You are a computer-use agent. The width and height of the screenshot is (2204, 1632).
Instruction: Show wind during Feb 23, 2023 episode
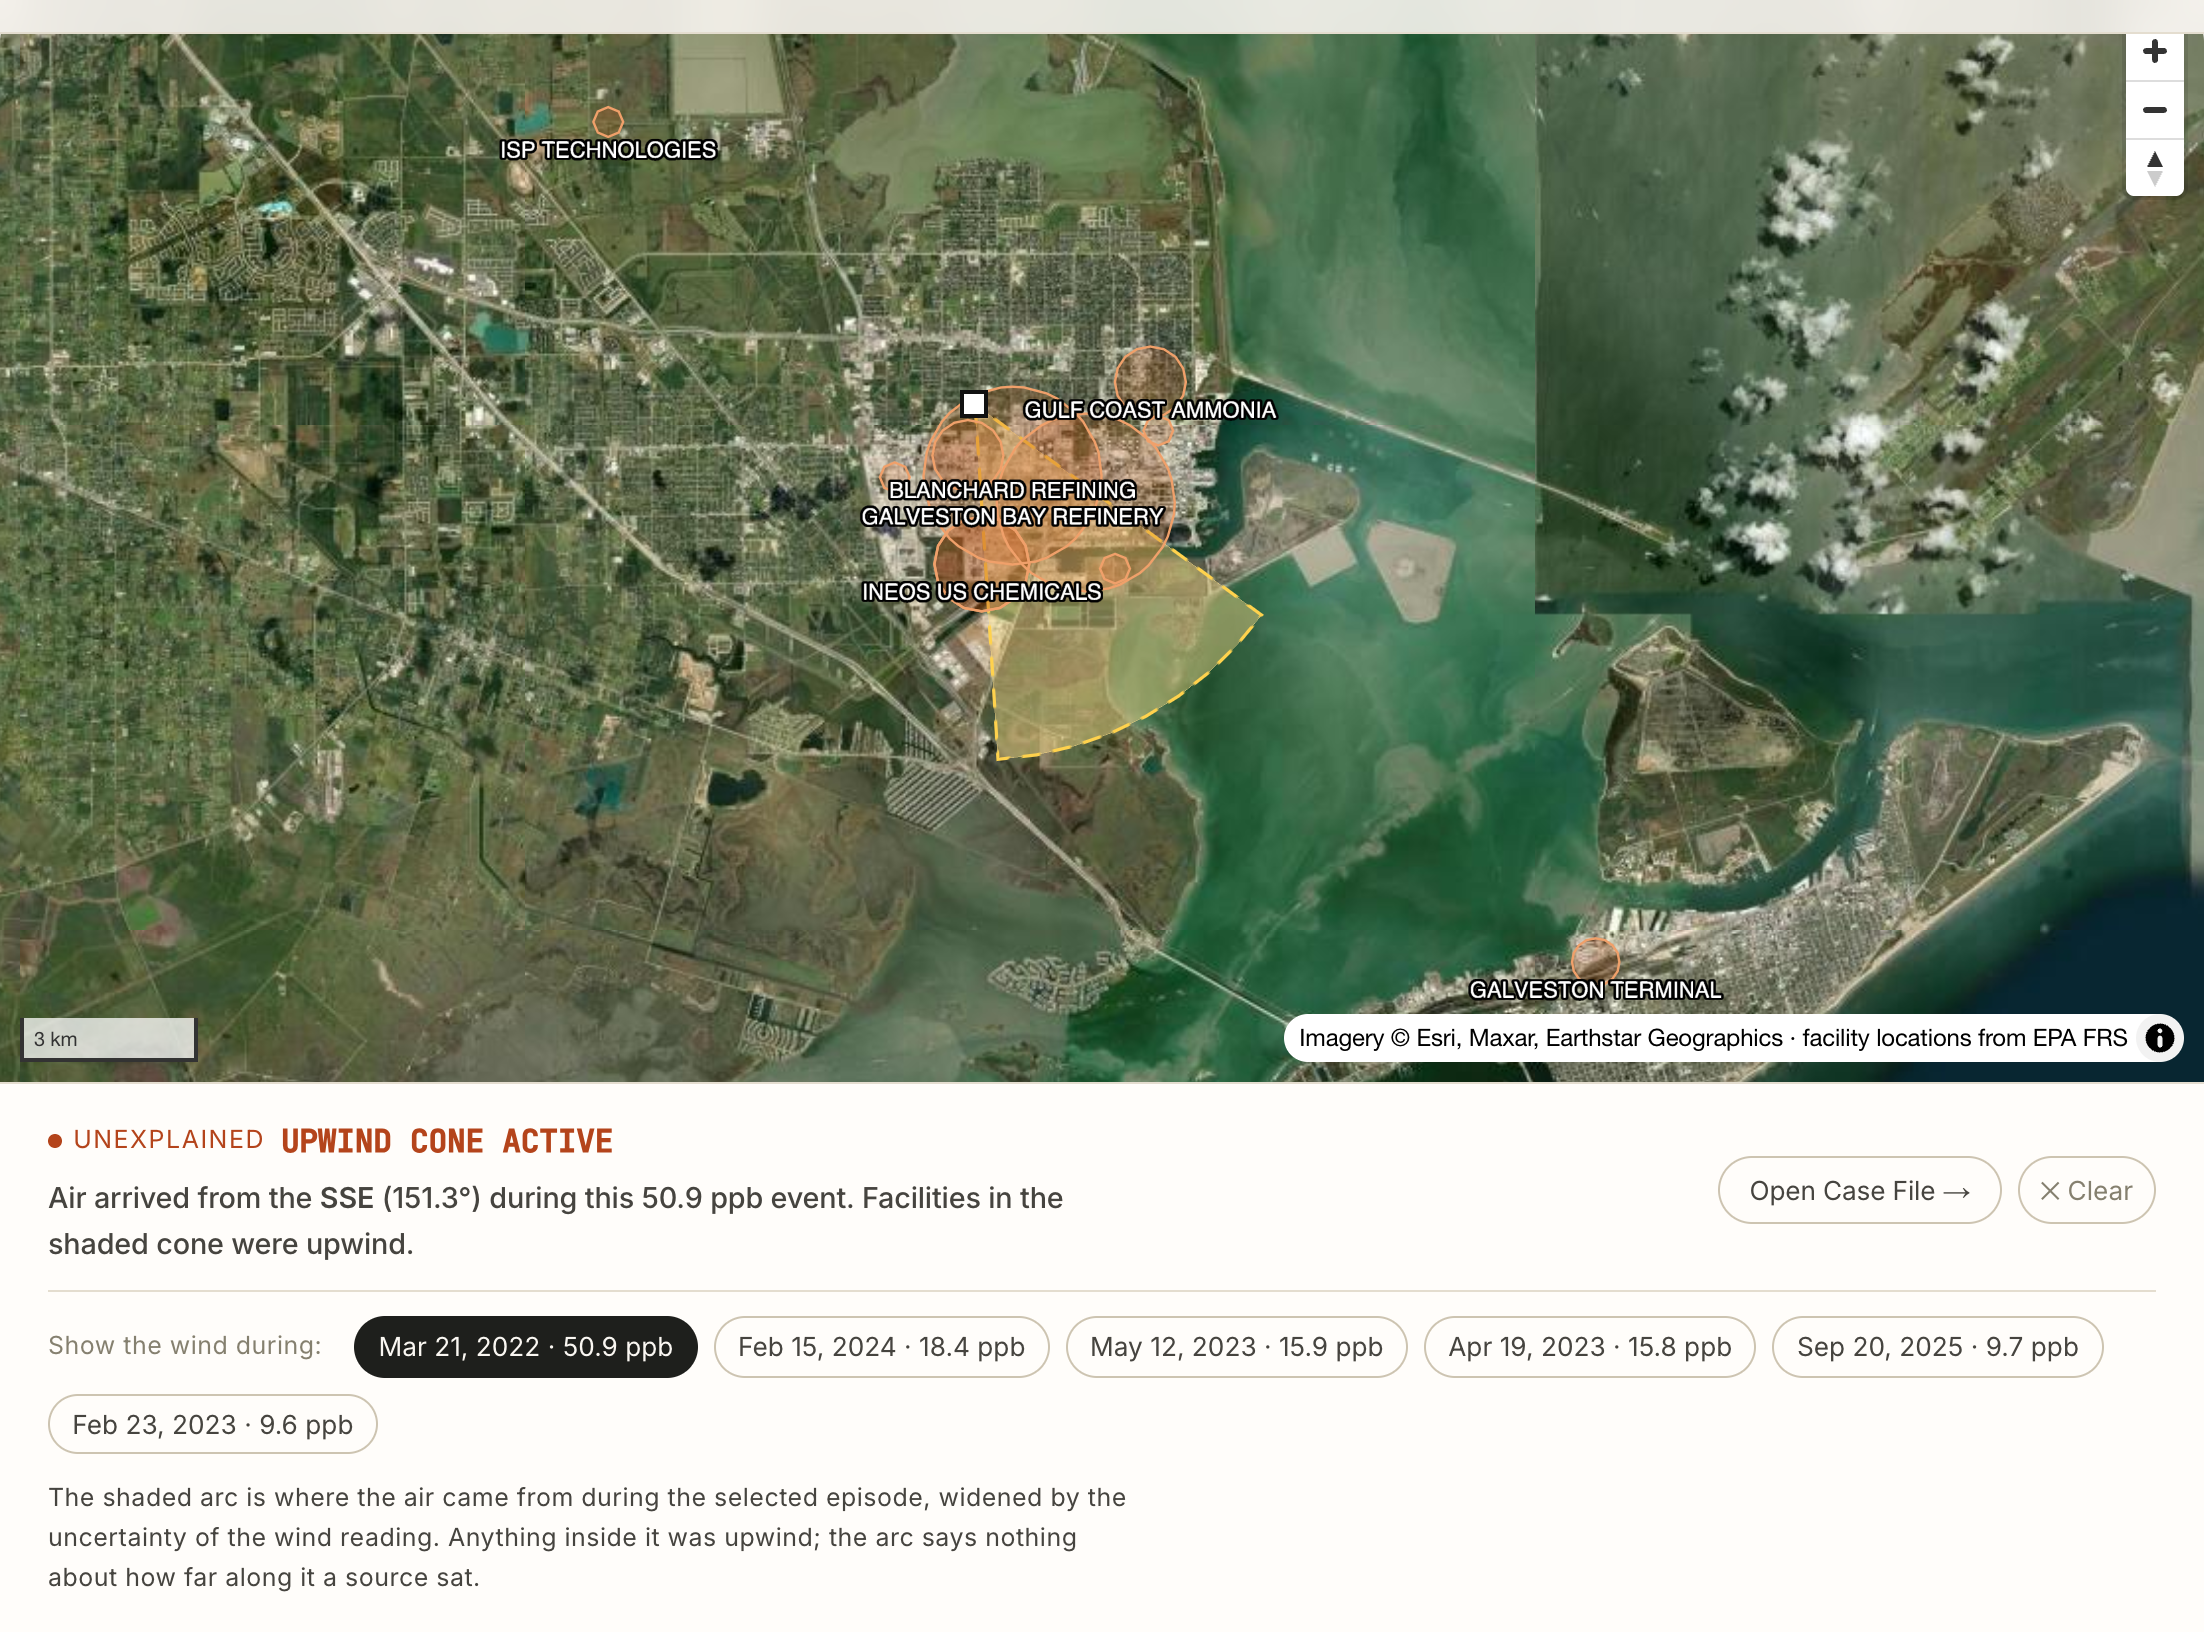coord(212,1424)
